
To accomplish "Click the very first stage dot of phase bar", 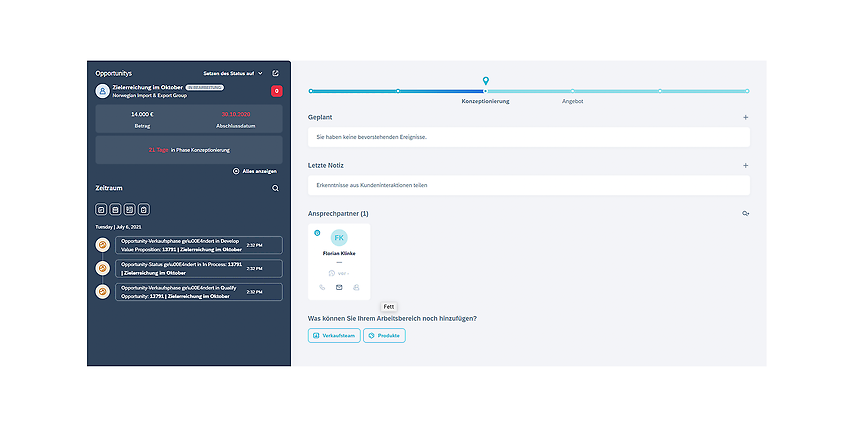I will click(311, 91).
